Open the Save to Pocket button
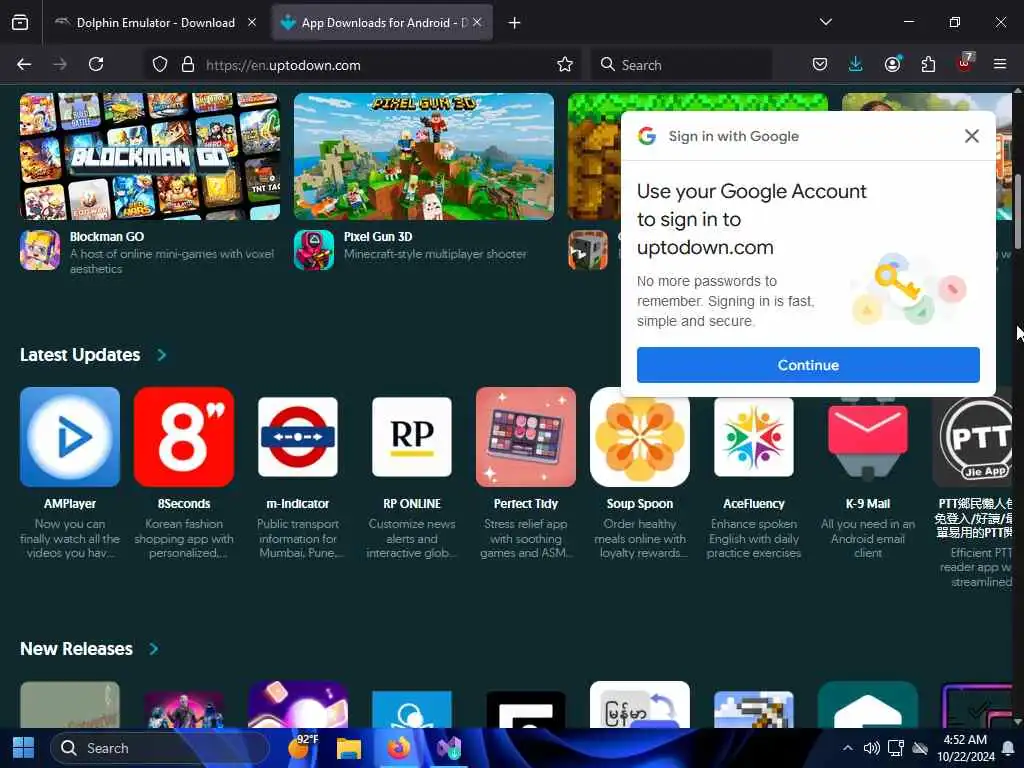This screenshot has width=1024, height=768. point(820,65)
